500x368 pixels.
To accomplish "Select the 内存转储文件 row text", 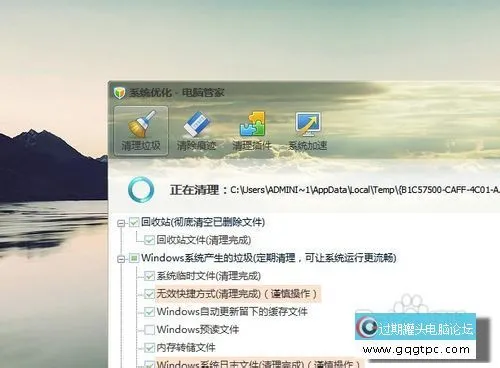I will 186,348.
